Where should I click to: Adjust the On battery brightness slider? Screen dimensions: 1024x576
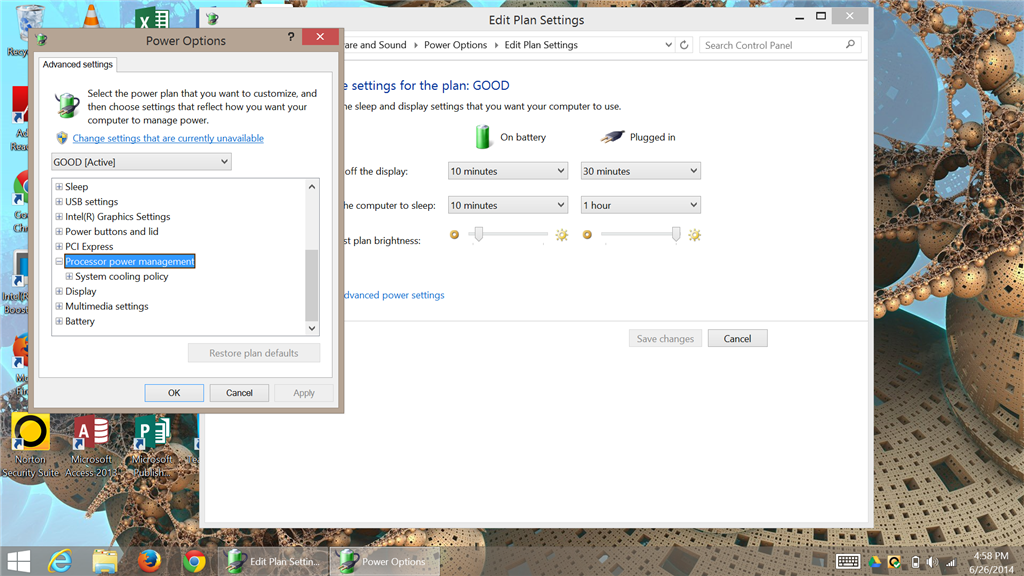click(479, 234)
